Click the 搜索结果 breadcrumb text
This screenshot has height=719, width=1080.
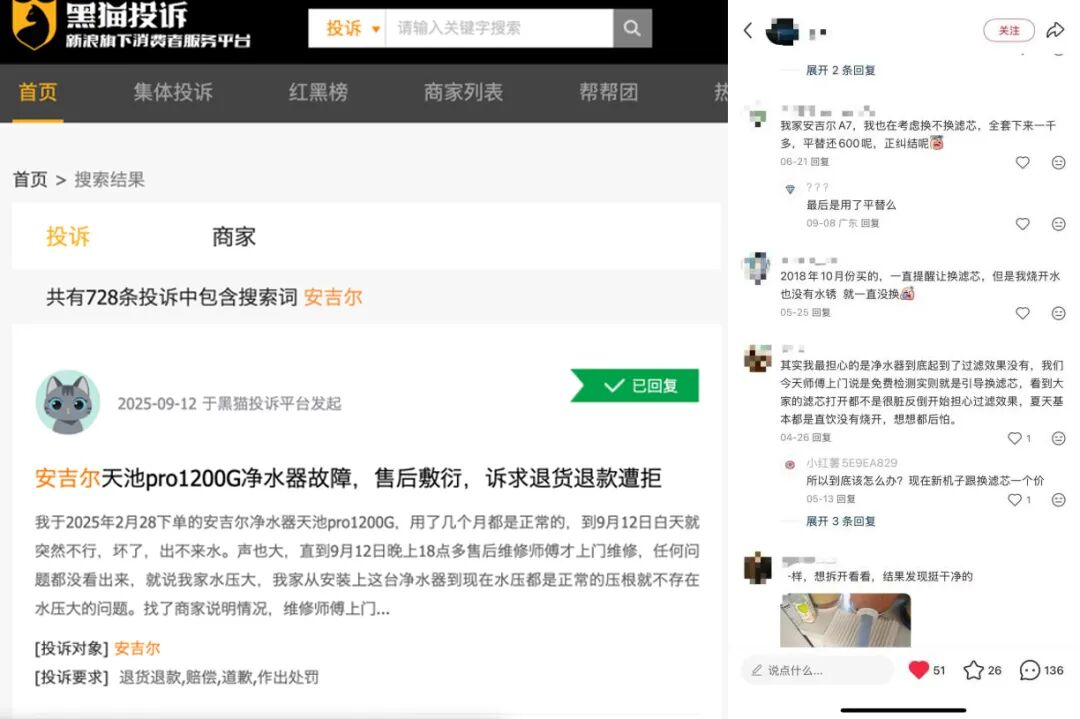point(110,180)
